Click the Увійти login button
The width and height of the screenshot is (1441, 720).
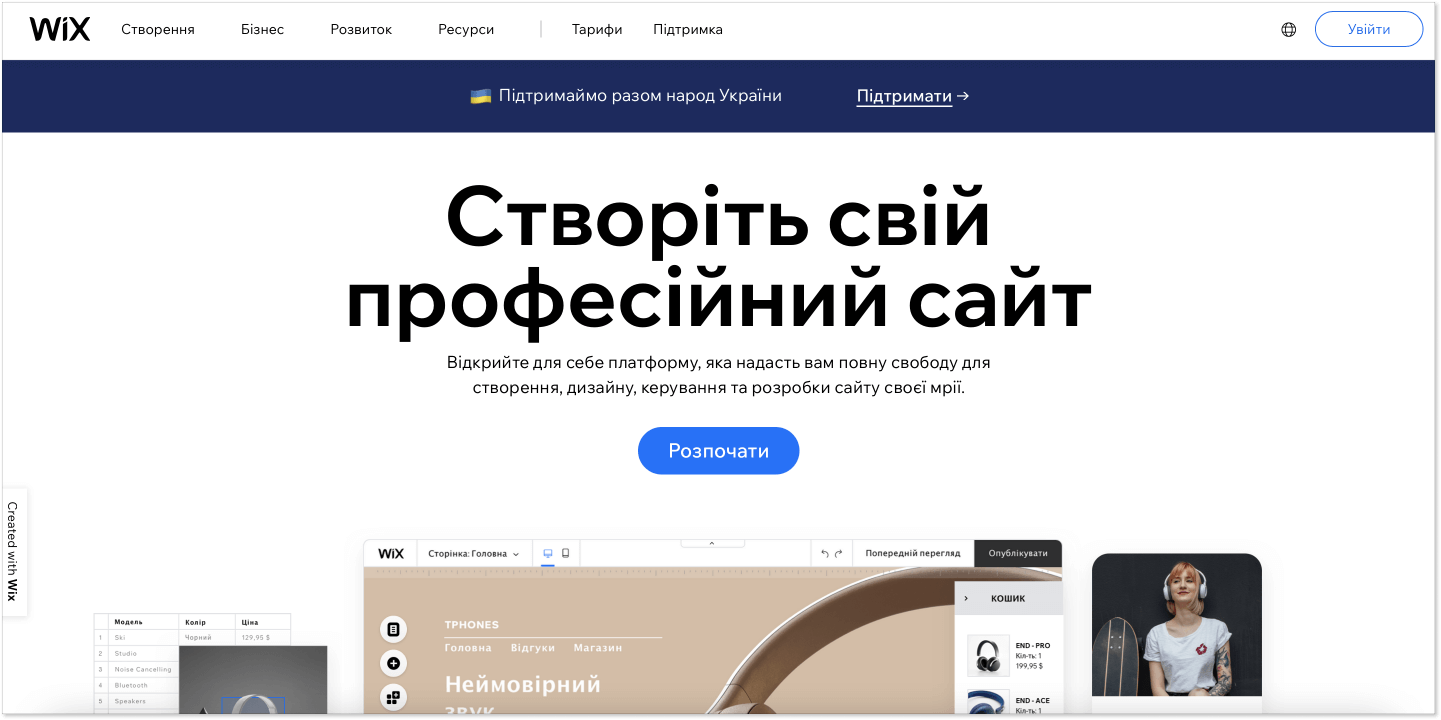[x=1368, y=30]
